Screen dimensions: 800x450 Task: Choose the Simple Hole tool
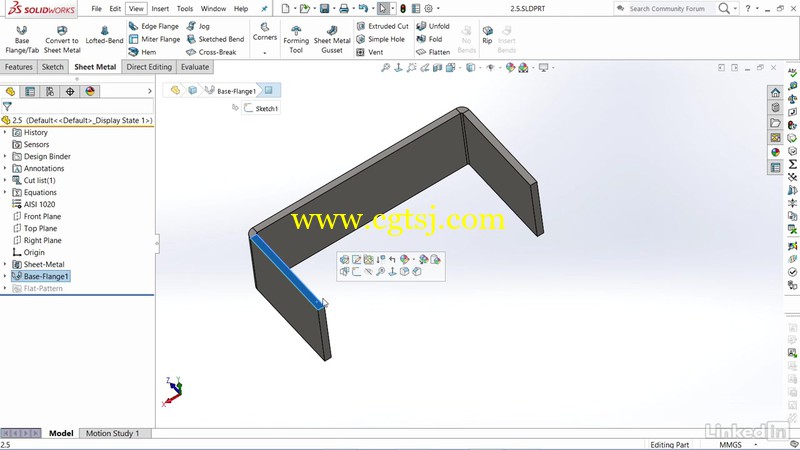pyautogui.click(x=380, y=39)
